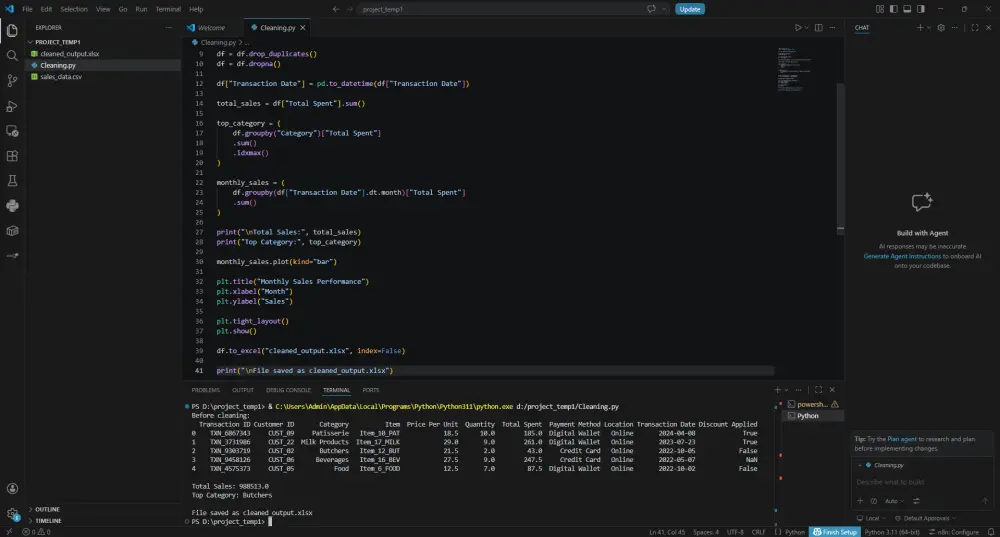Screen dimensions: 1000x537
Task: Click the Plan agent link
Action: (x=902, y=439)
